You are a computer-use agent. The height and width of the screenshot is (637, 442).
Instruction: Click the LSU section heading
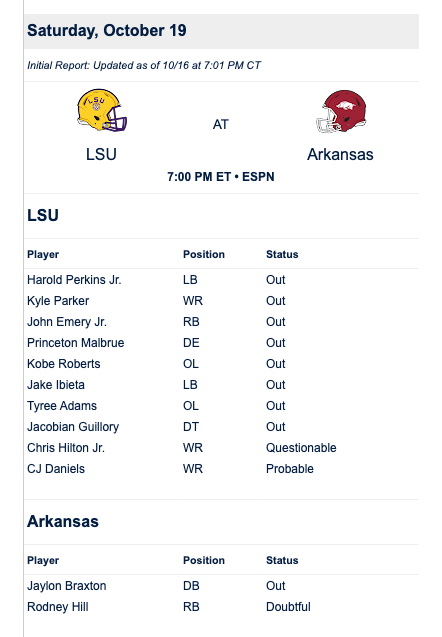click(43, 215)
